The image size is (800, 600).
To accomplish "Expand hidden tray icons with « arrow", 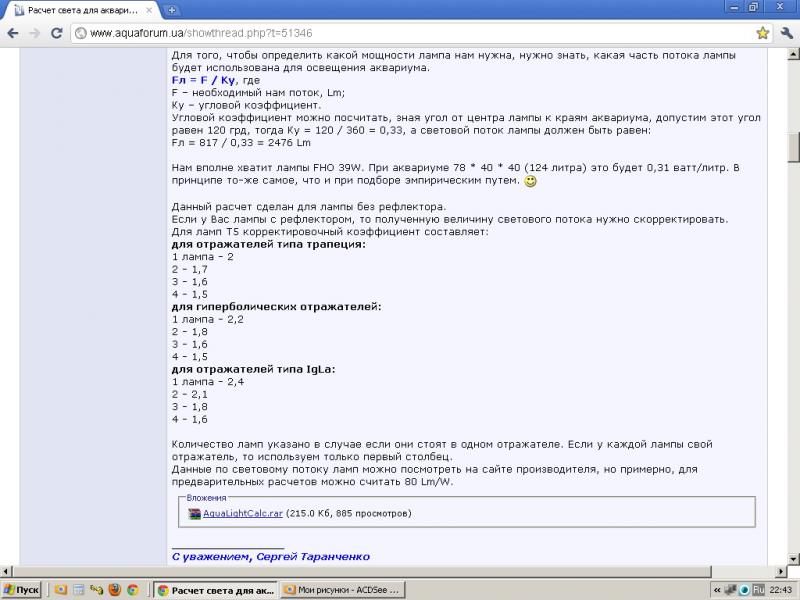I will coord(717,590).
